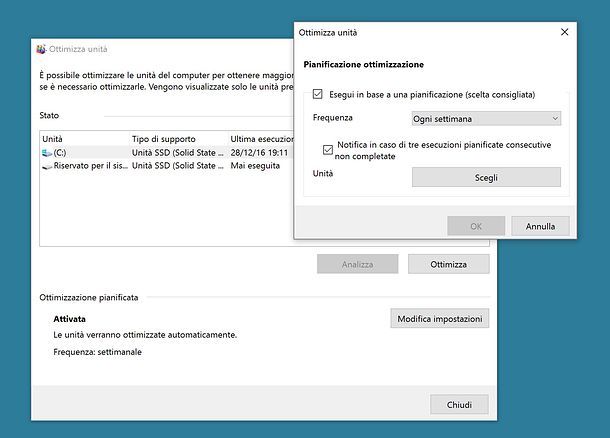Open the Frequenza dropdown 'Ogni settimana'
Screen dimensions: 610x438
486,119
